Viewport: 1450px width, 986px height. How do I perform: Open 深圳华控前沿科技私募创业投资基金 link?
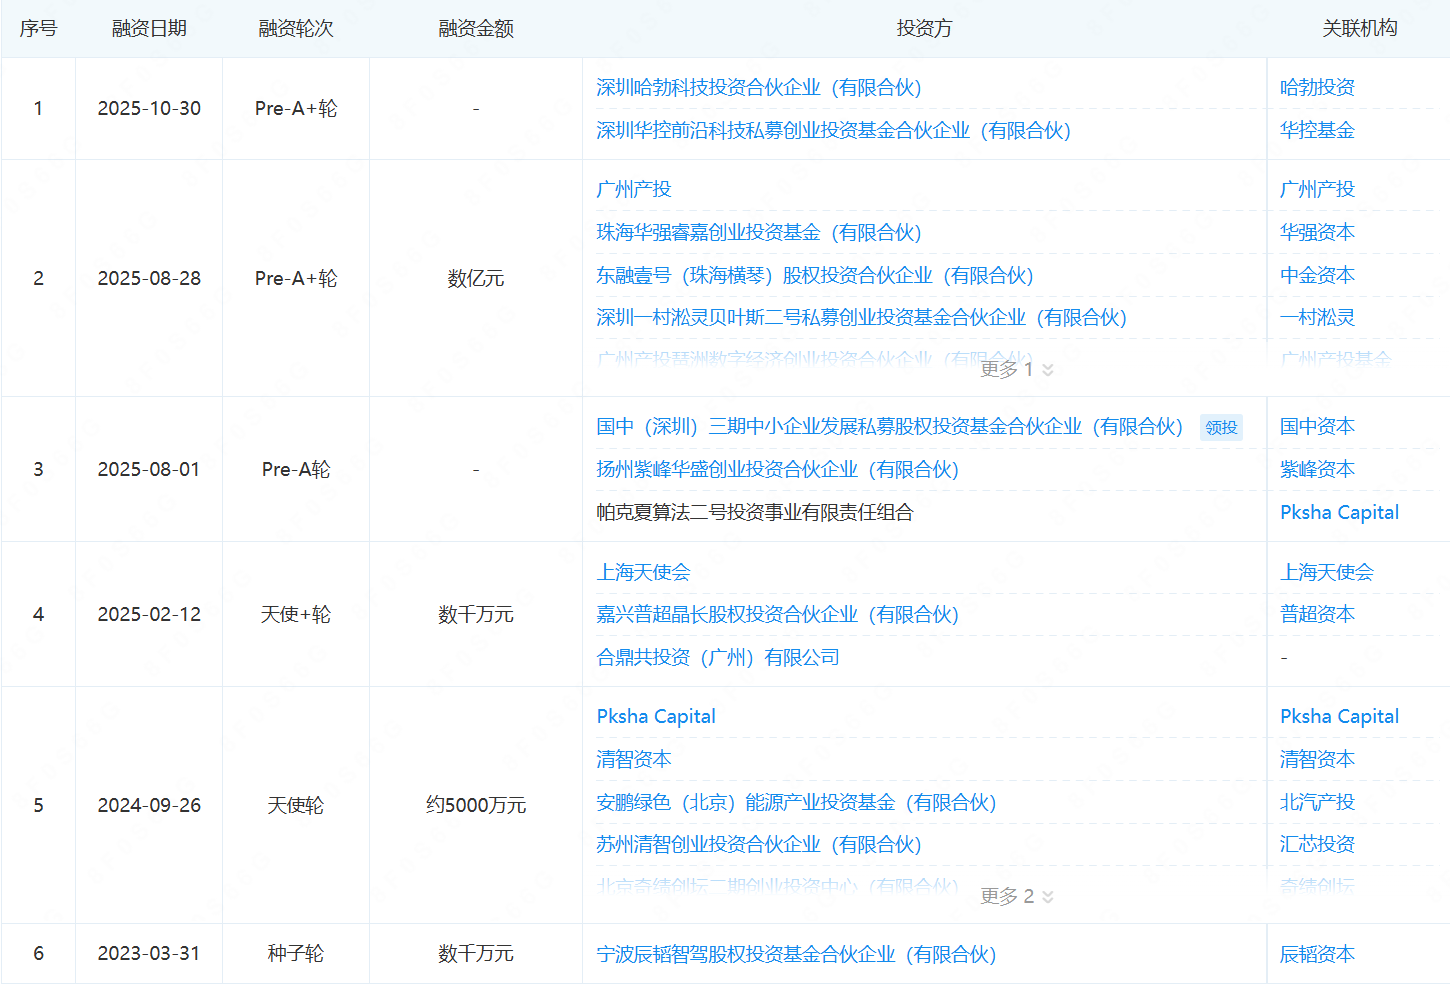pyautogui.click(x=833, y=131)
